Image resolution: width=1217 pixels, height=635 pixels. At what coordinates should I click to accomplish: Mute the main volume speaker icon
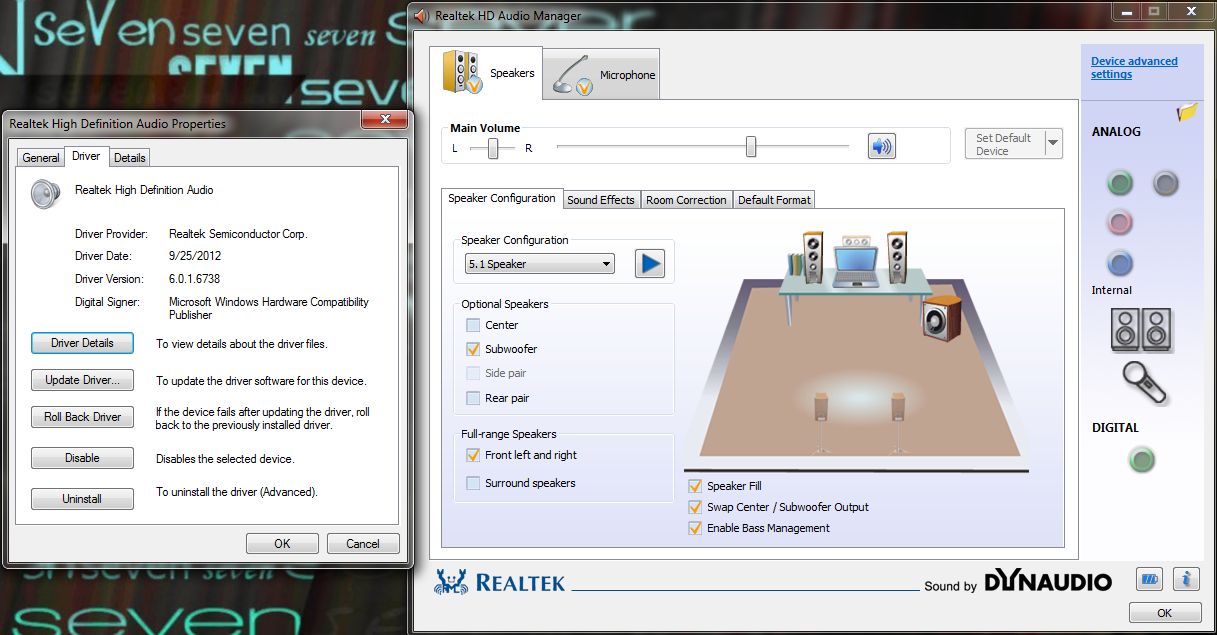(881, 147)
